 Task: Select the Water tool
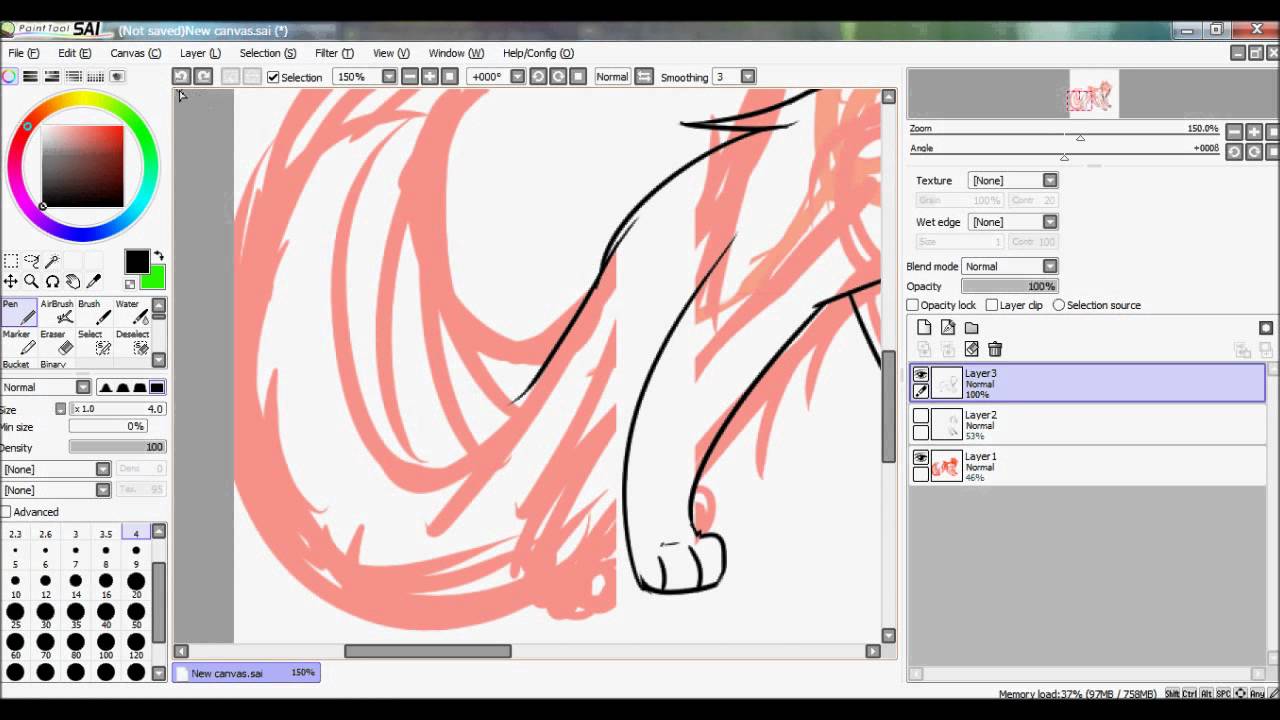tap(131, 312)
